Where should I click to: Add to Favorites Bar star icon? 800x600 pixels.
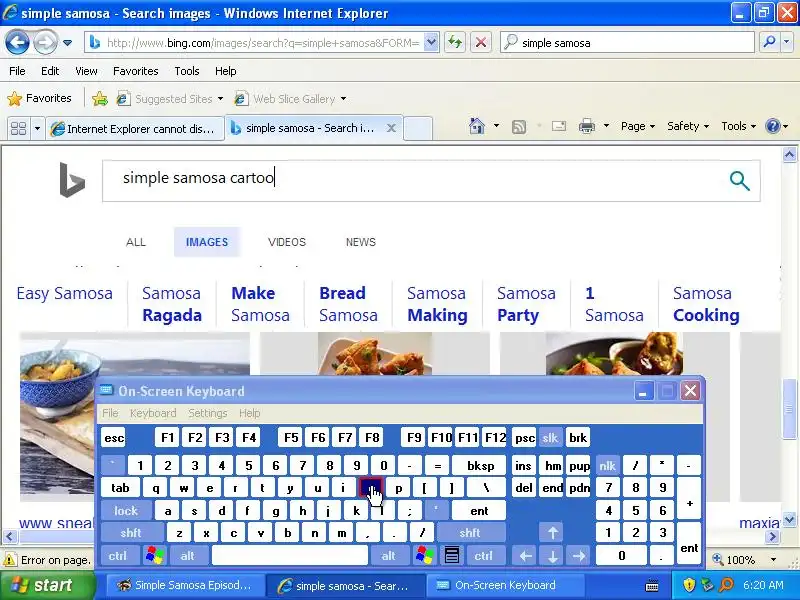click(99, 98)
